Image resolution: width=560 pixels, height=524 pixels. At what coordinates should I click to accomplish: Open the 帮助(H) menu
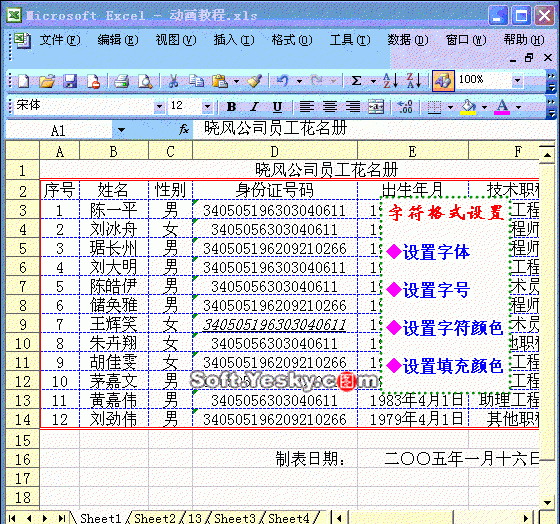click(524, 40)
